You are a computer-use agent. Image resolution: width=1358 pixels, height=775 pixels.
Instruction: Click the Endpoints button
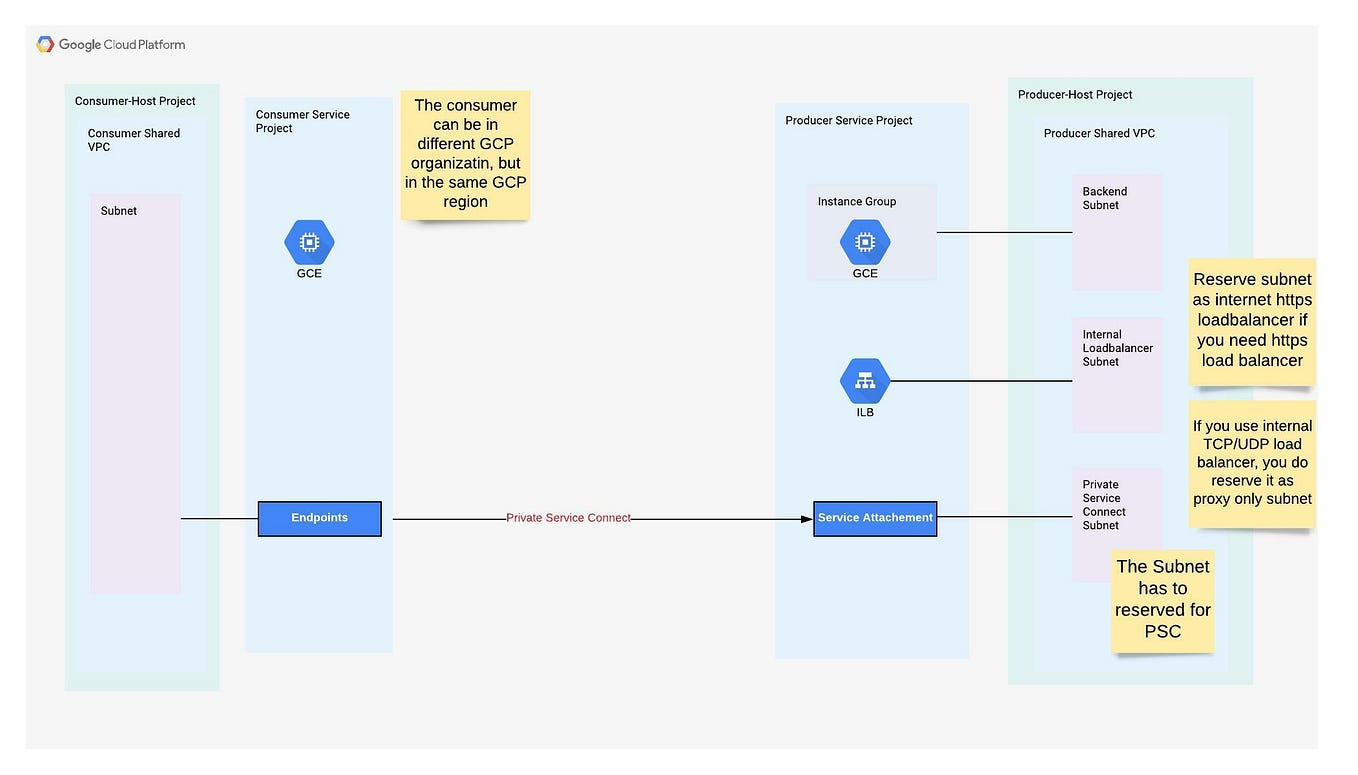(319, 518)
